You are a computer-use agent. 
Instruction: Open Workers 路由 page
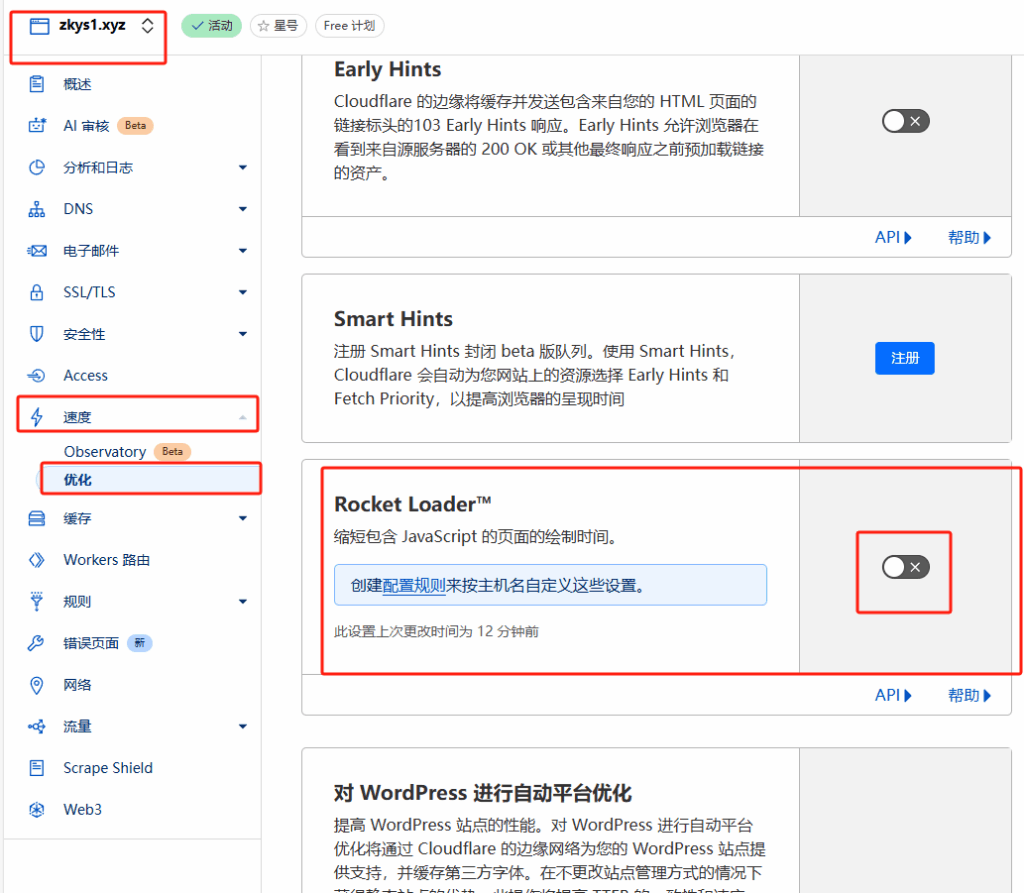106,560
